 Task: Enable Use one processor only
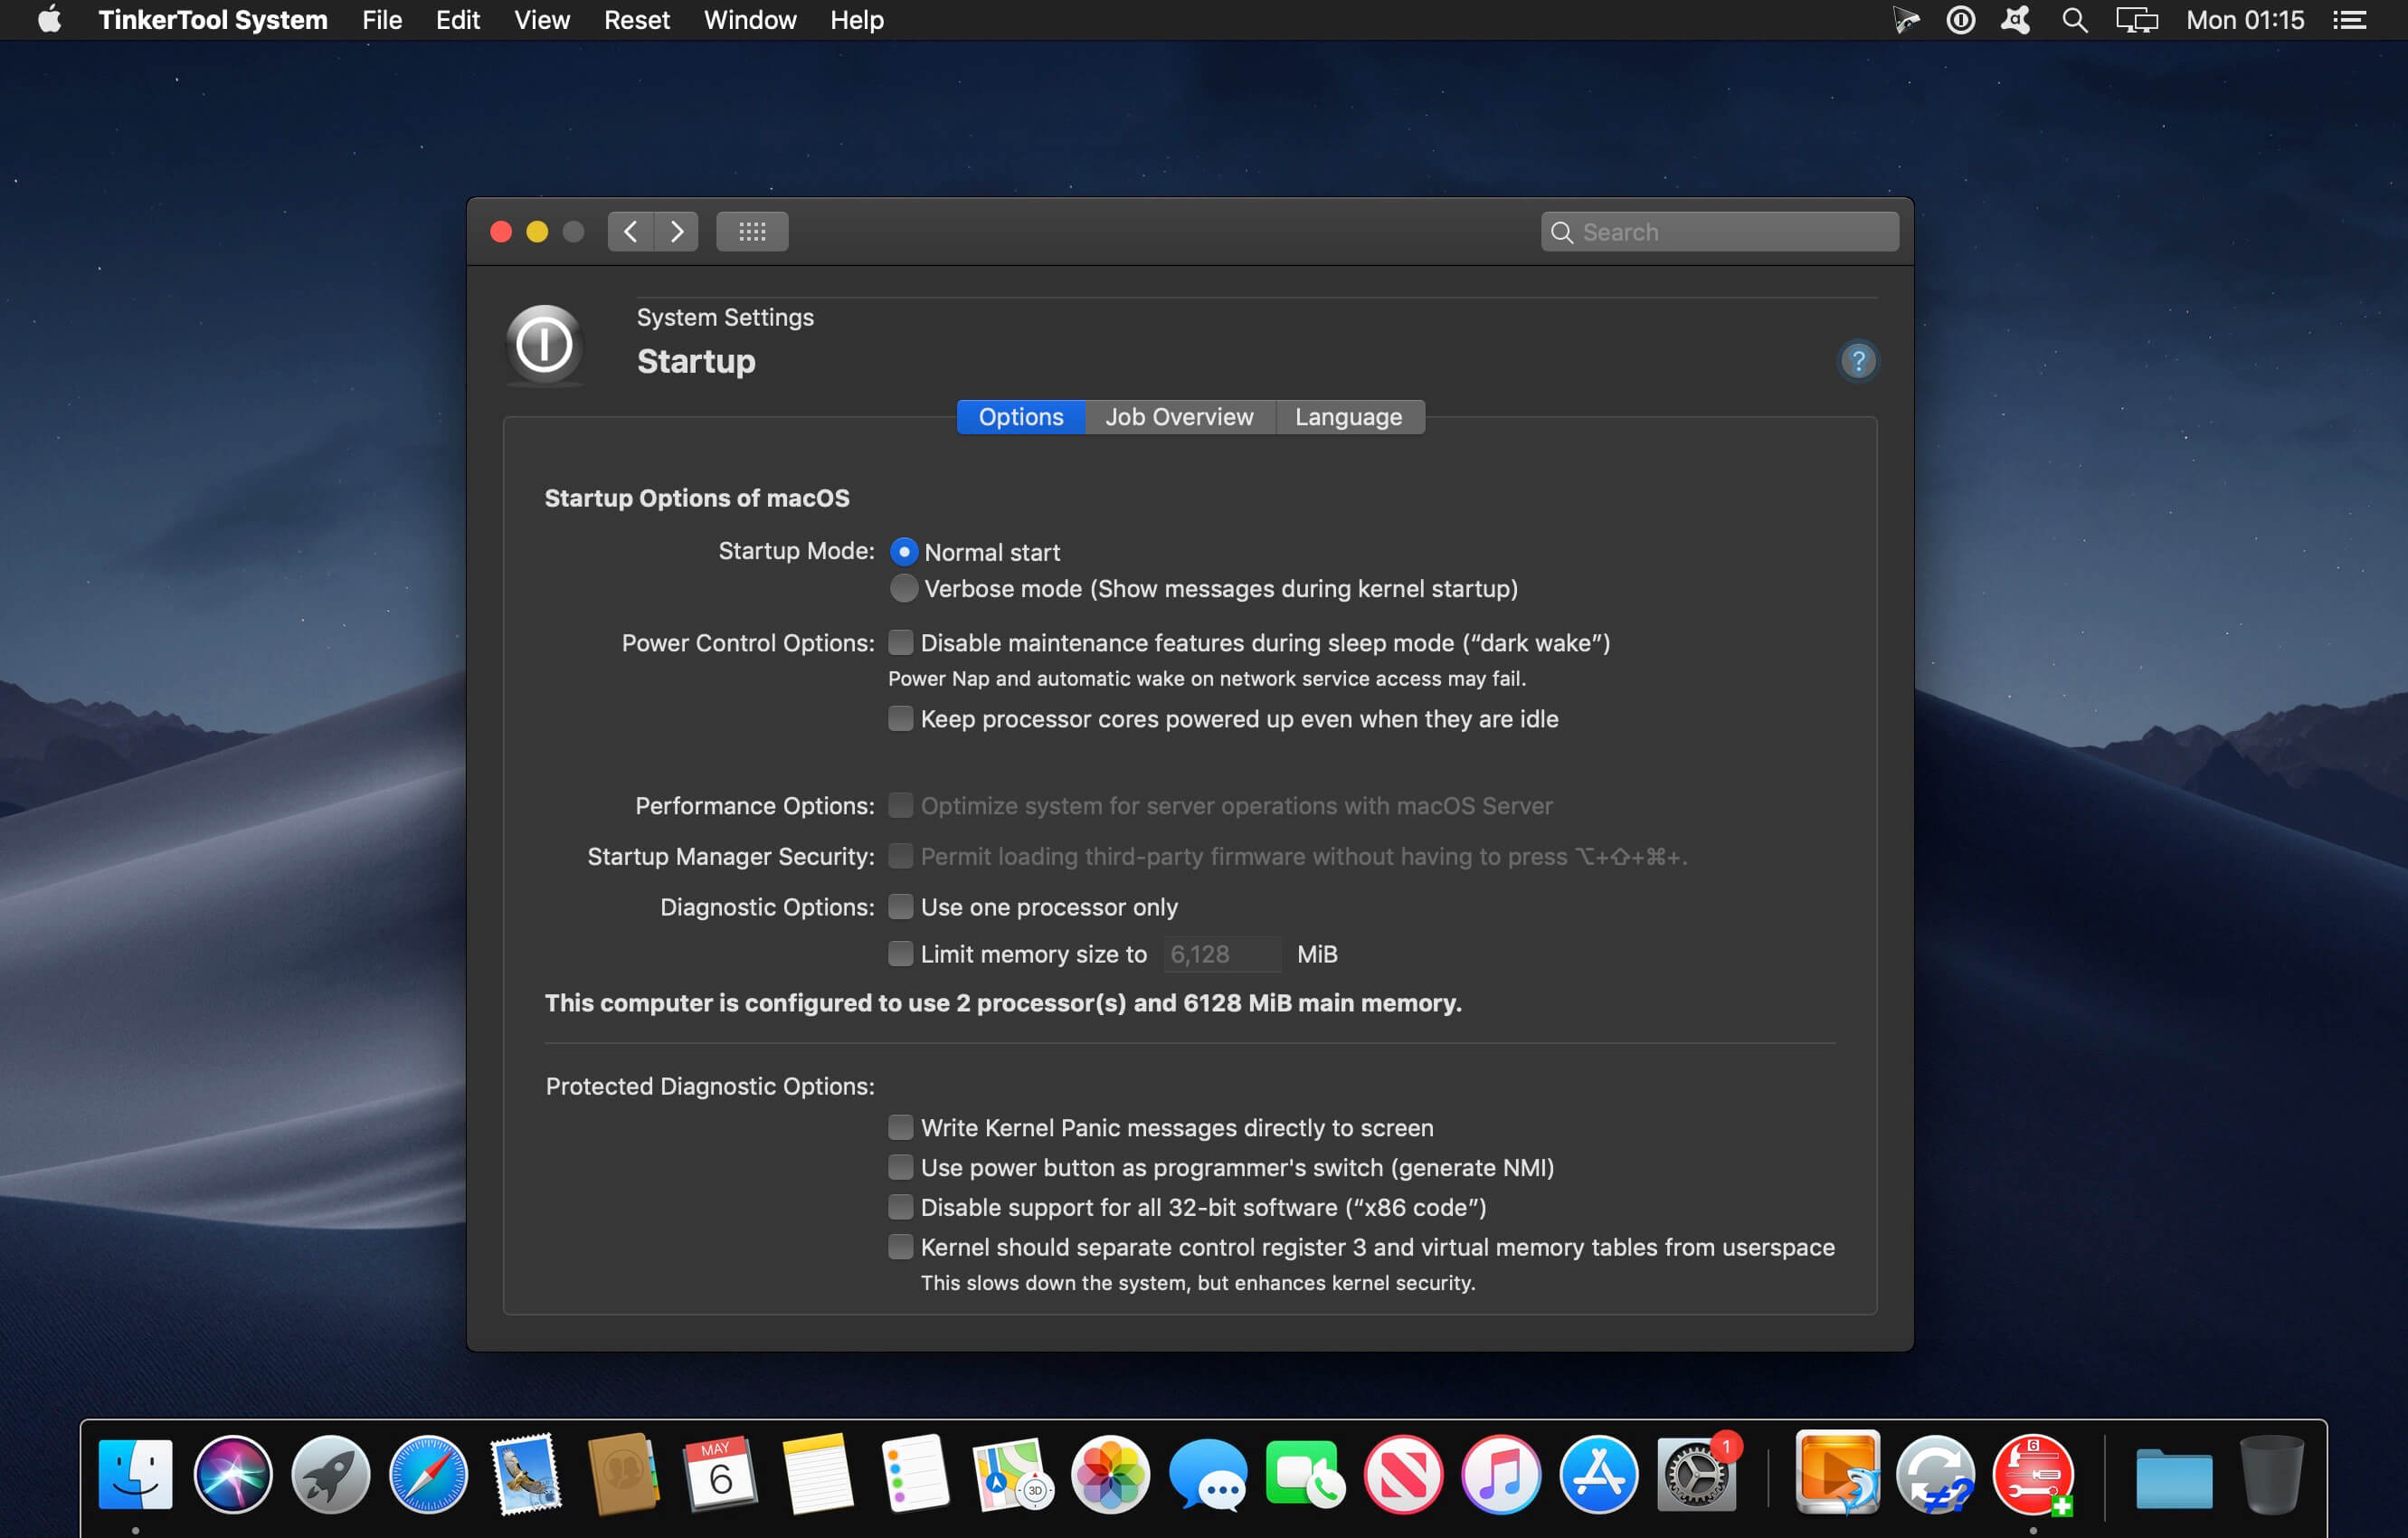tap(900, 906)
